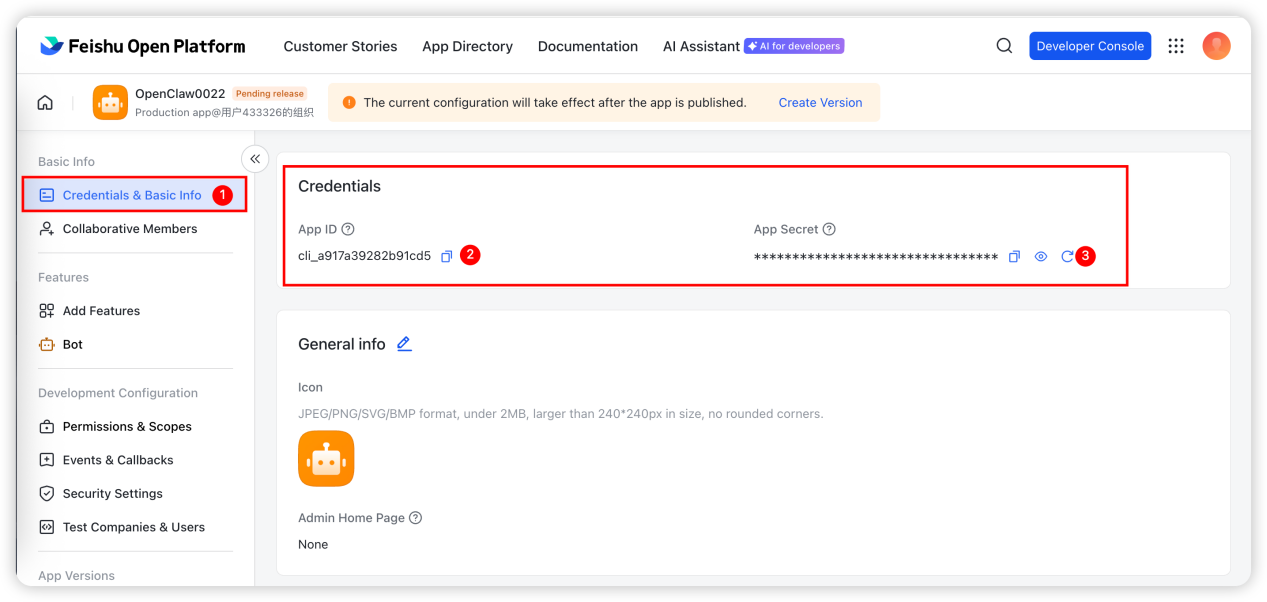Viewport: 1267px width, 602px height.
Task: Copy the App Secret value
Action: [1014, 257]
